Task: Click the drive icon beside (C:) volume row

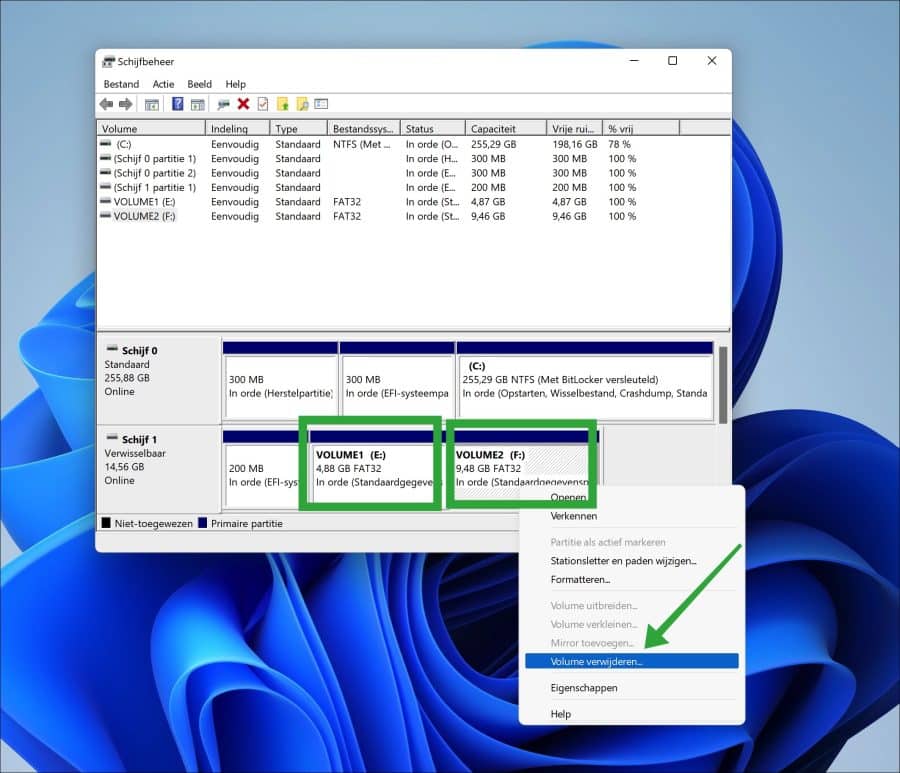Action: [x=106, y=143]
